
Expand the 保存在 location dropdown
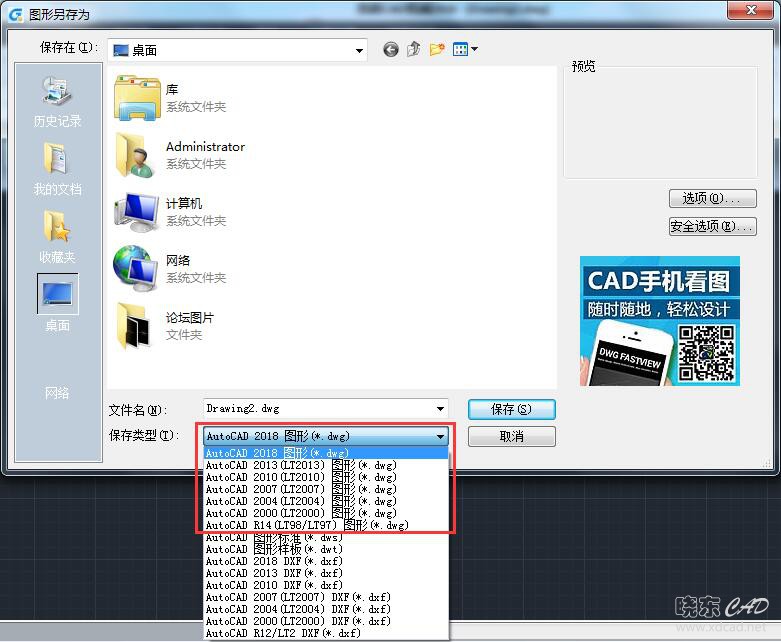[x=359, y=50]
